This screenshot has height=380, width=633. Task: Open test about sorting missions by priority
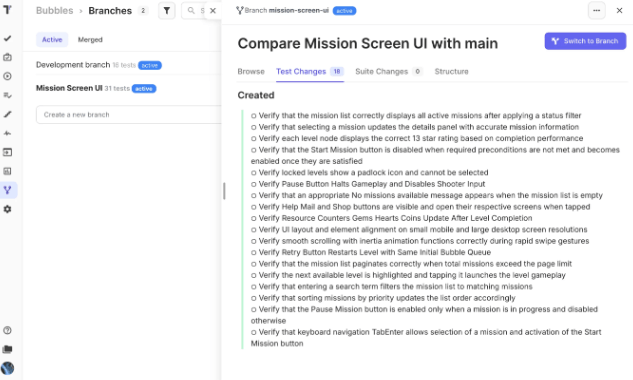(x=383, y=298)
